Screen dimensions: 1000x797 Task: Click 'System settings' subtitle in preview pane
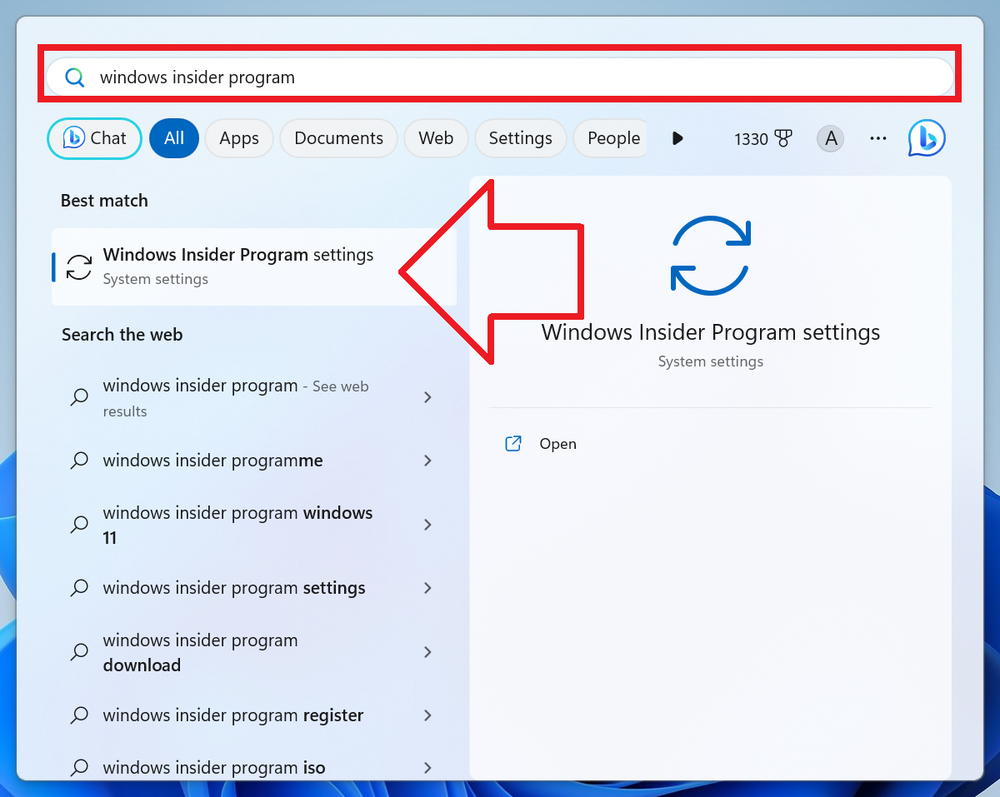click(x=710, y=362)
